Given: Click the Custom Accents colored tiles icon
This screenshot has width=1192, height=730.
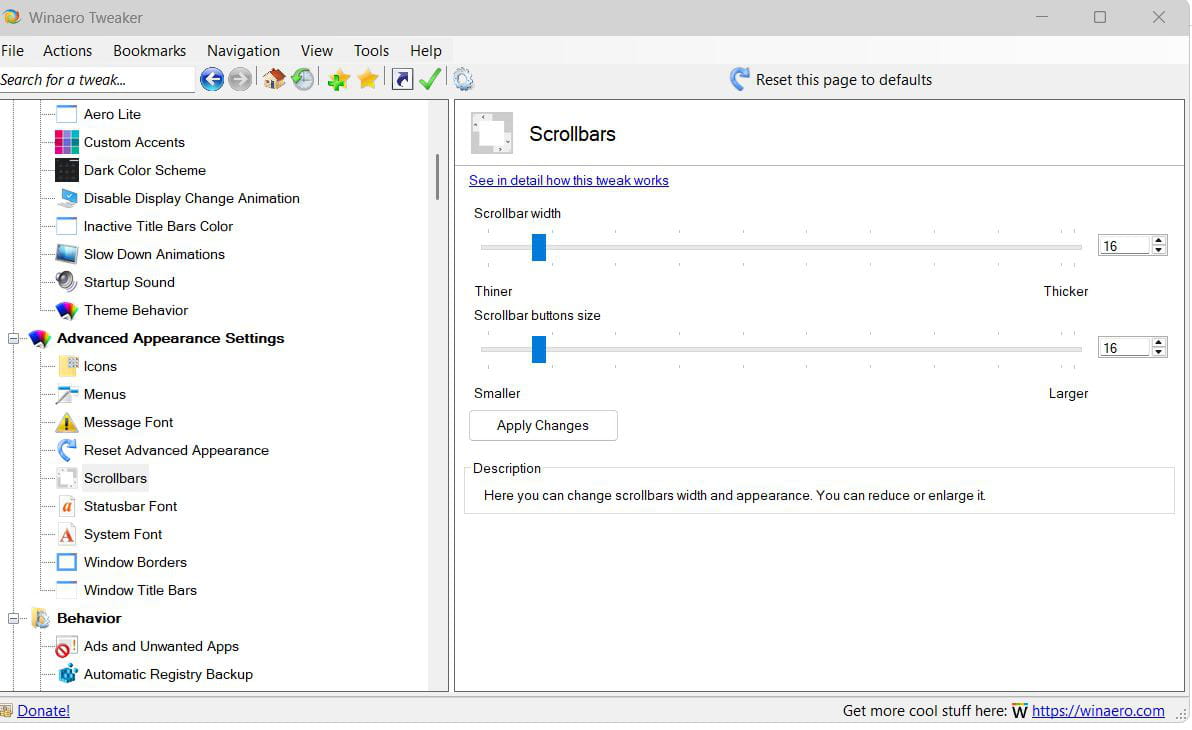Looking at the screenshot, I should 67,142.
